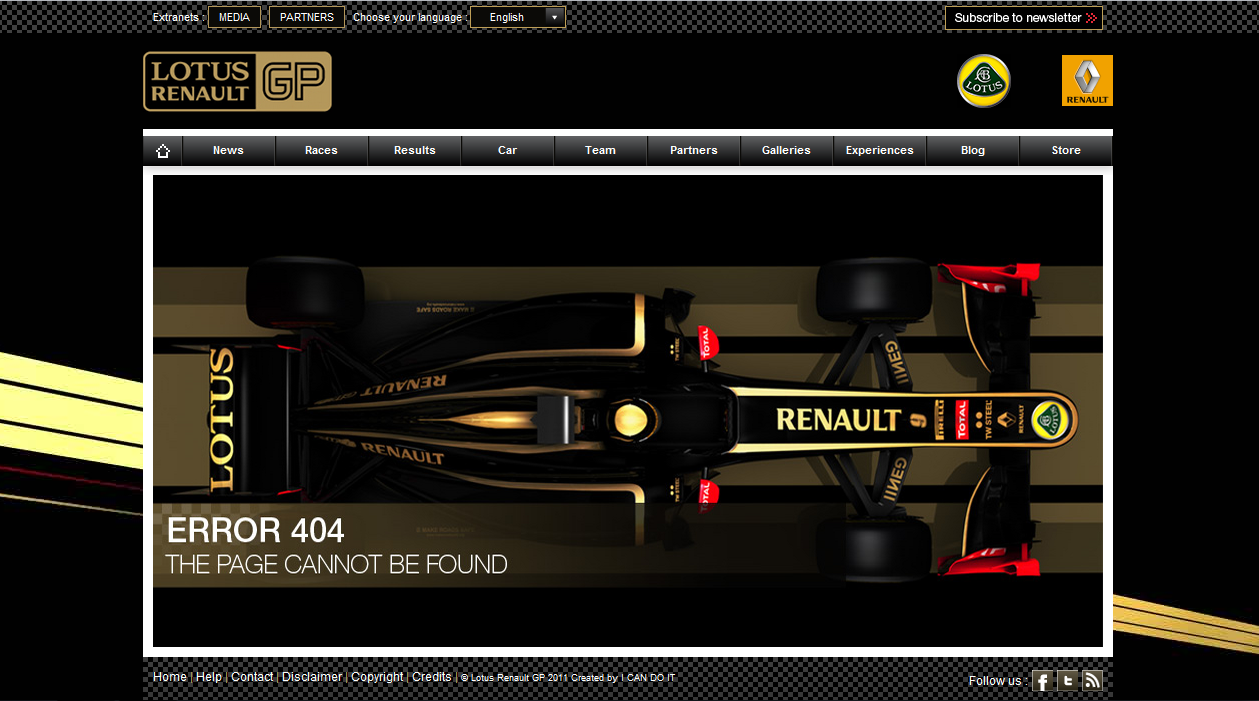
Task: Open the Facebook follow icon
Action: tap(1042, 681)
